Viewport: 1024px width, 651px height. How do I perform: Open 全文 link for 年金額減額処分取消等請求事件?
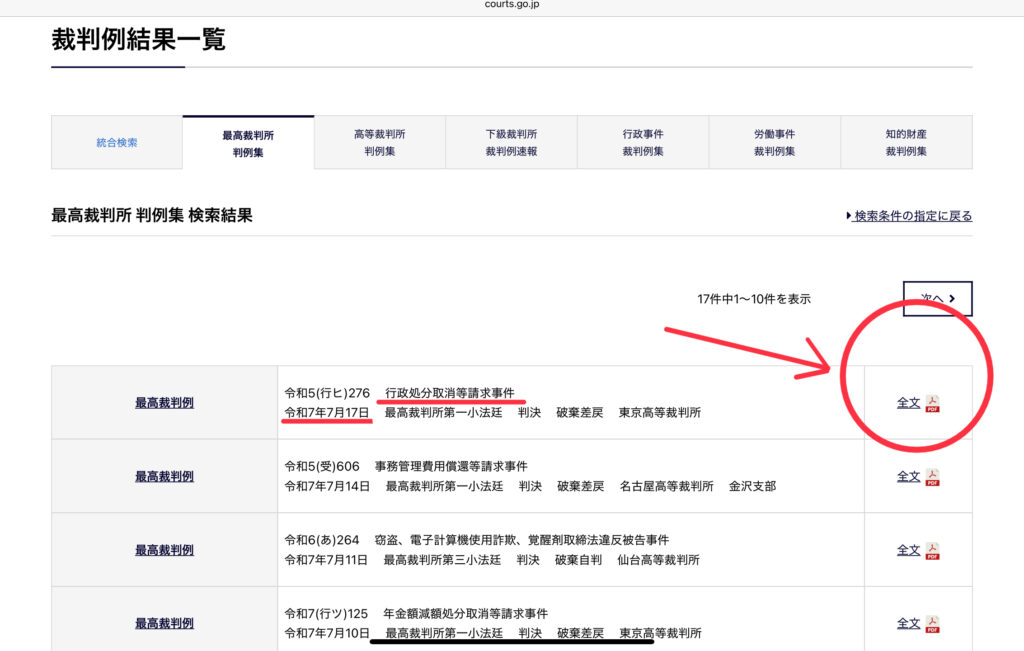[x=908, y=624]
